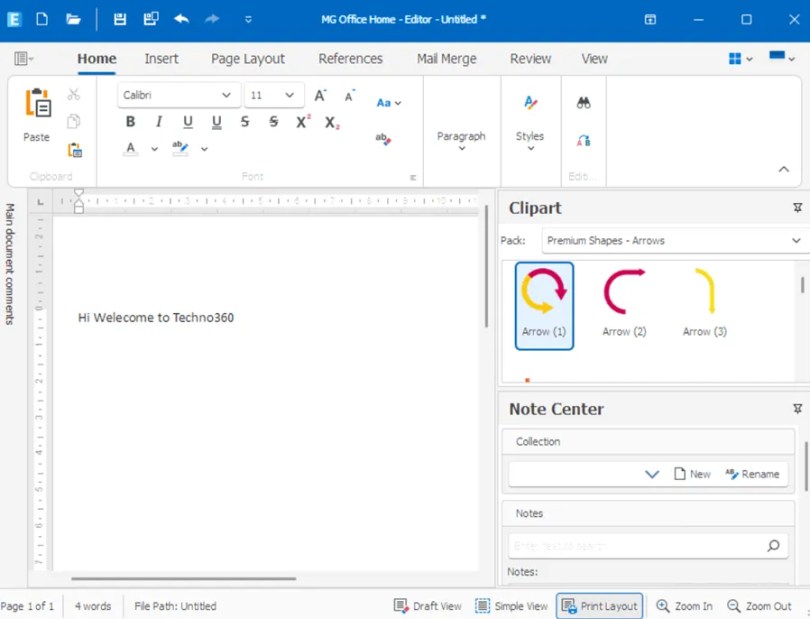The height and width of the screenshot is (619, 810).
Task: Toggle subscript formatting
Action: [332, 122]
